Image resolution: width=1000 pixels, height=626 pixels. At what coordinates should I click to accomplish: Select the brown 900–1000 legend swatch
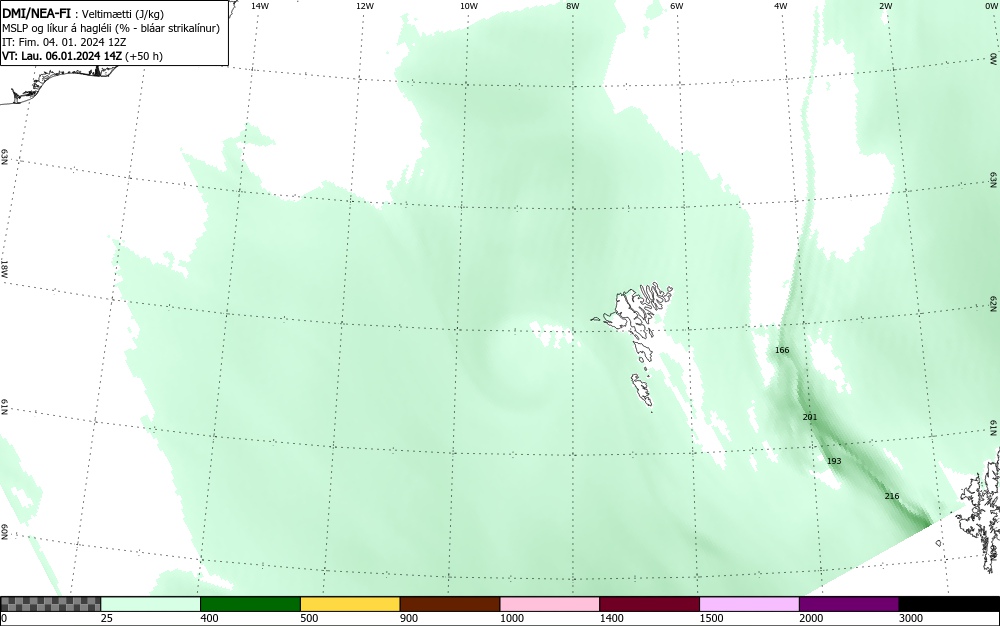click(x=450, y=604)
